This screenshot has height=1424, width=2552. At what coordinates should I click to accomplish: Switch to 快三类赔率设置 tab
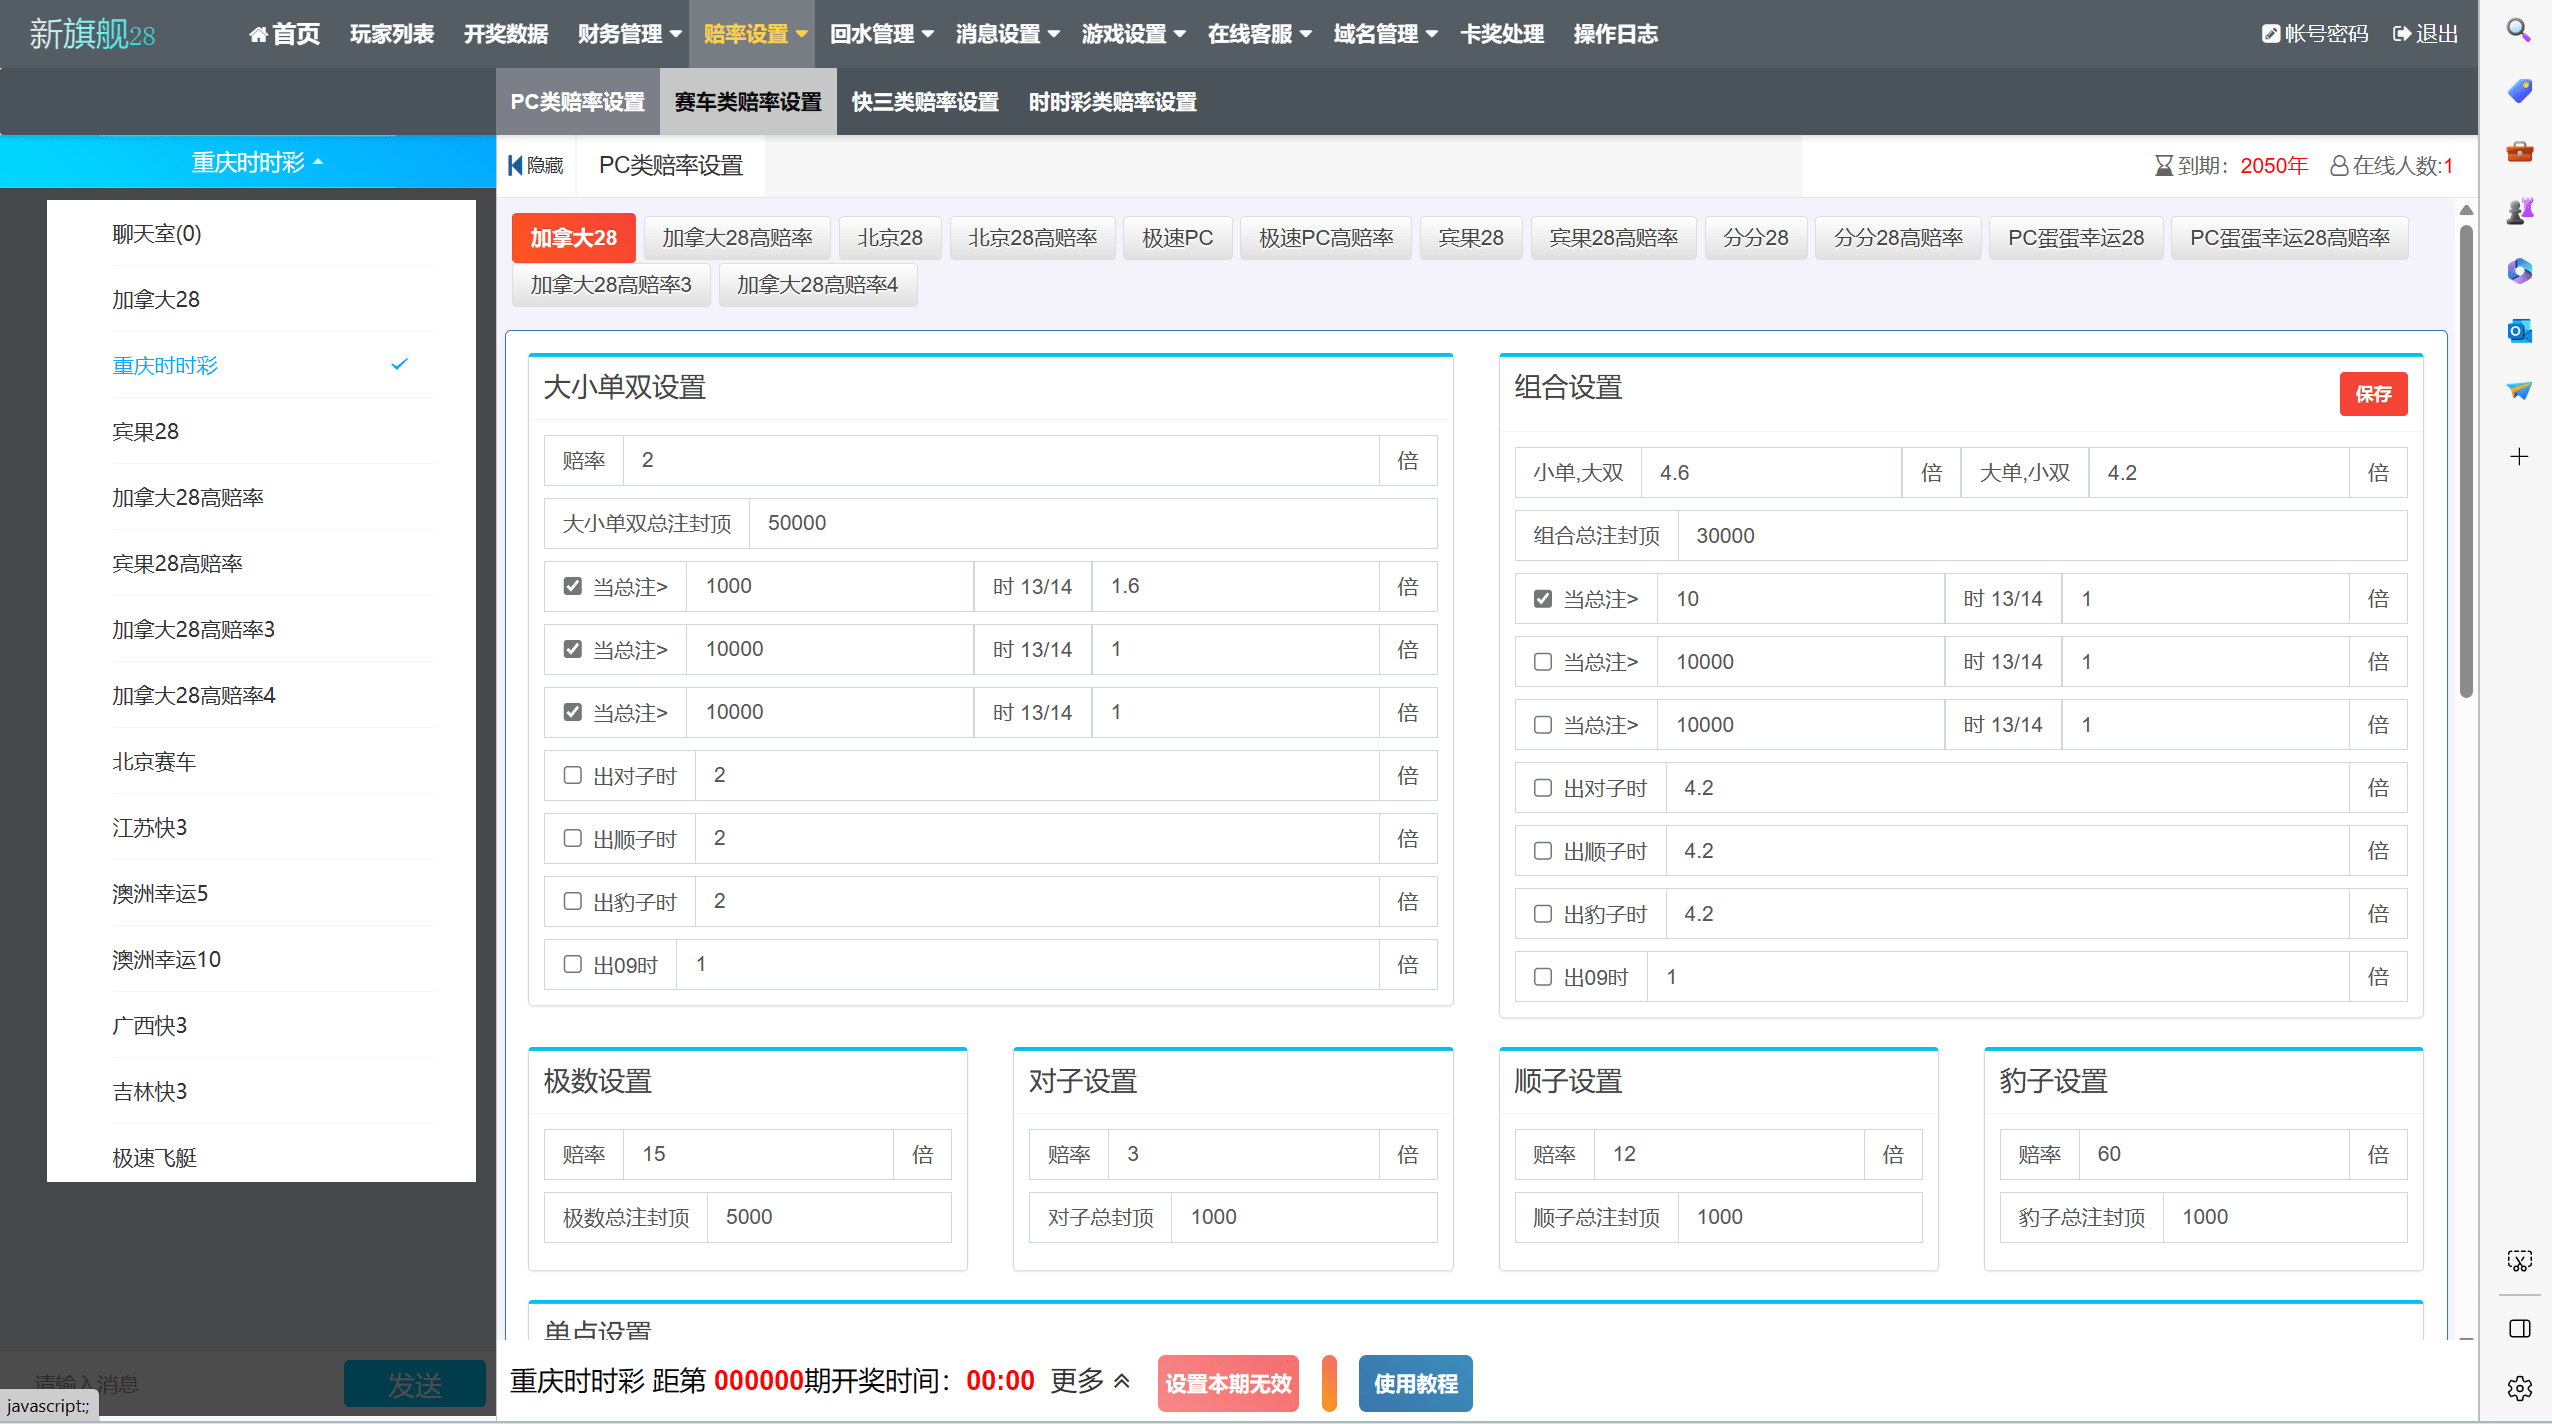[x=925, y=102]
